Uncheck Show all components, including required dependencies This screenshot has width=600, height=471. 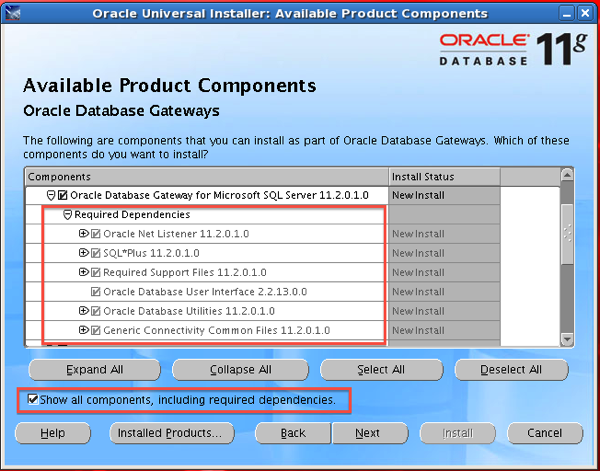(x=33, y=399)
